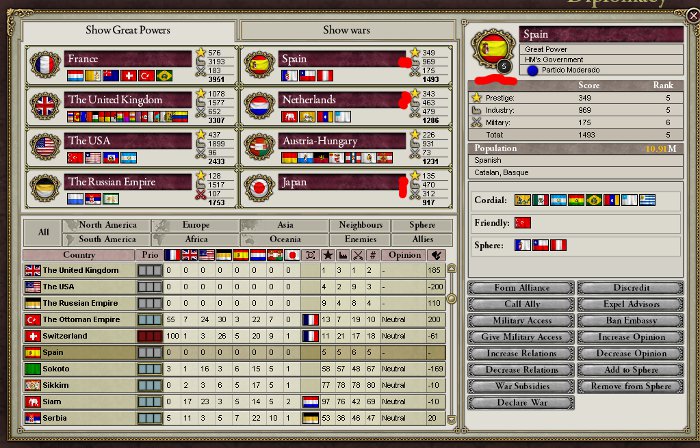Sort by prestige star column header
The image size is (700, 448).
pos(327,255)
